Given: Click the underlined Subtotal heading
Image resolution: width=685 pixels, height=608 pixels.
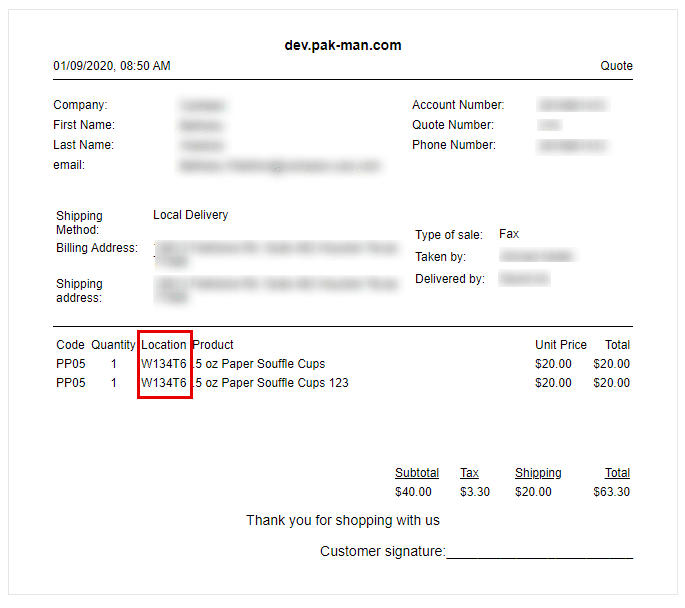Looking at the screenshot, I should [x=417, y=473].
